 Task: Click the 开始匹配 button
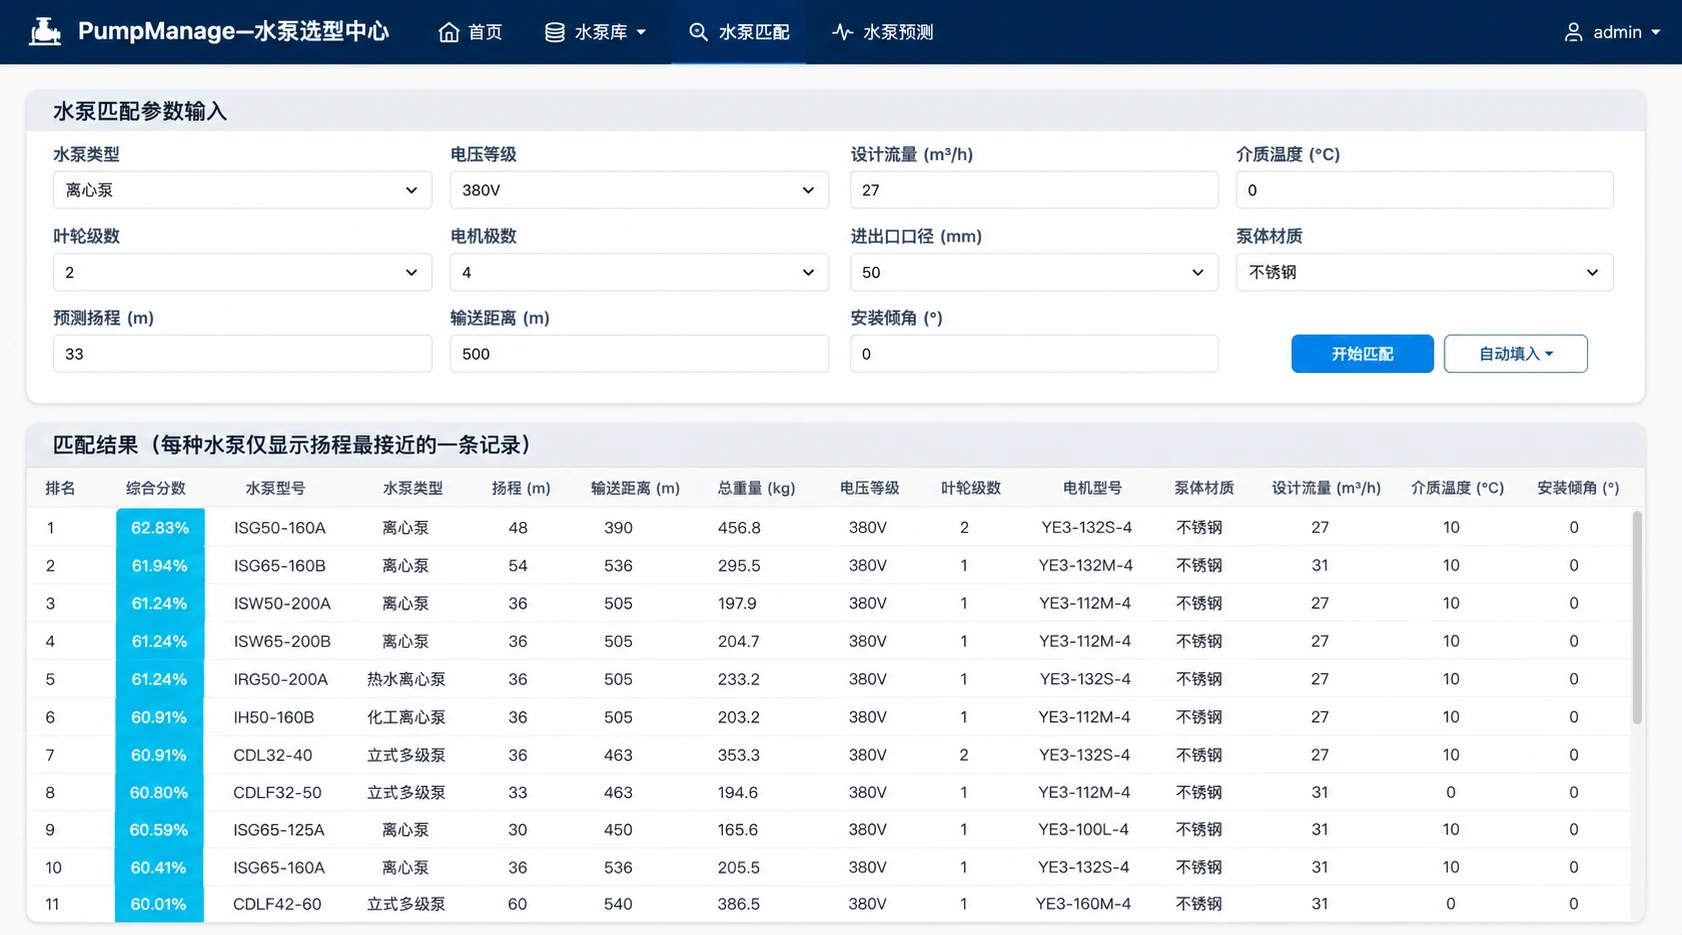coord(1362,354)
